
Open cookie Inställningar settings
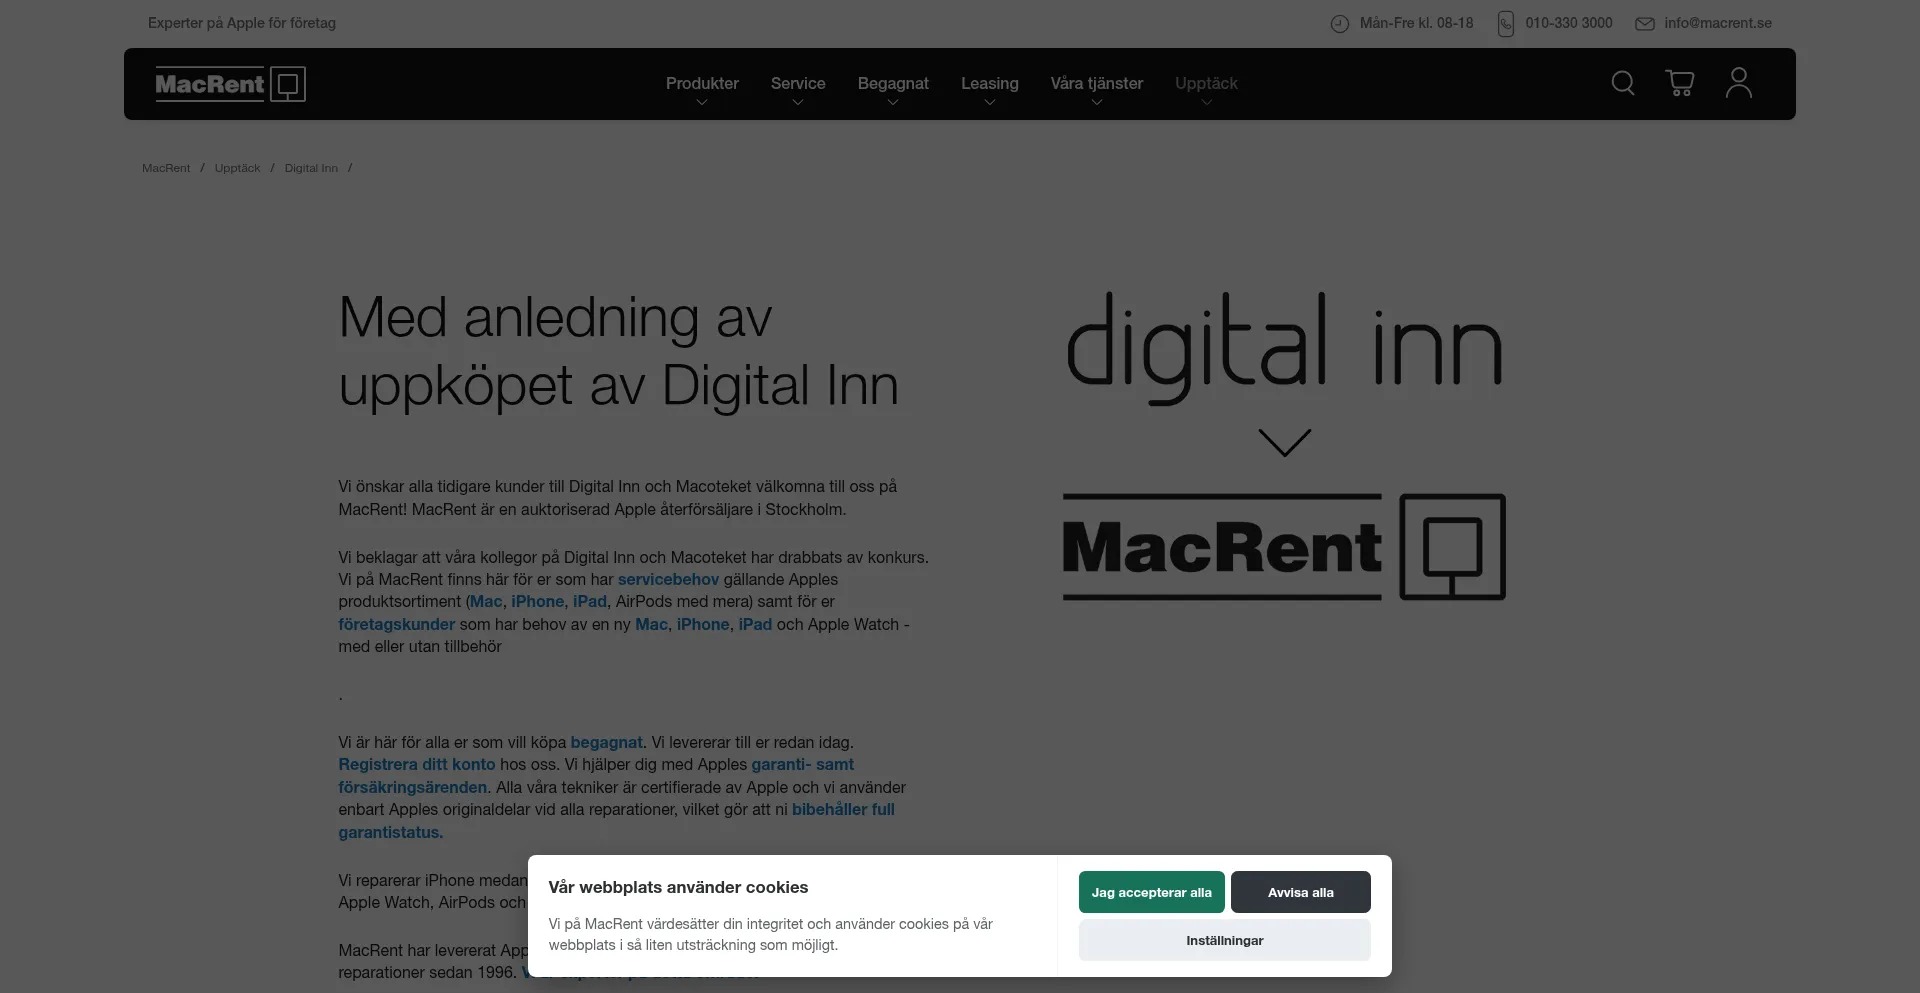pos(1223,940)
